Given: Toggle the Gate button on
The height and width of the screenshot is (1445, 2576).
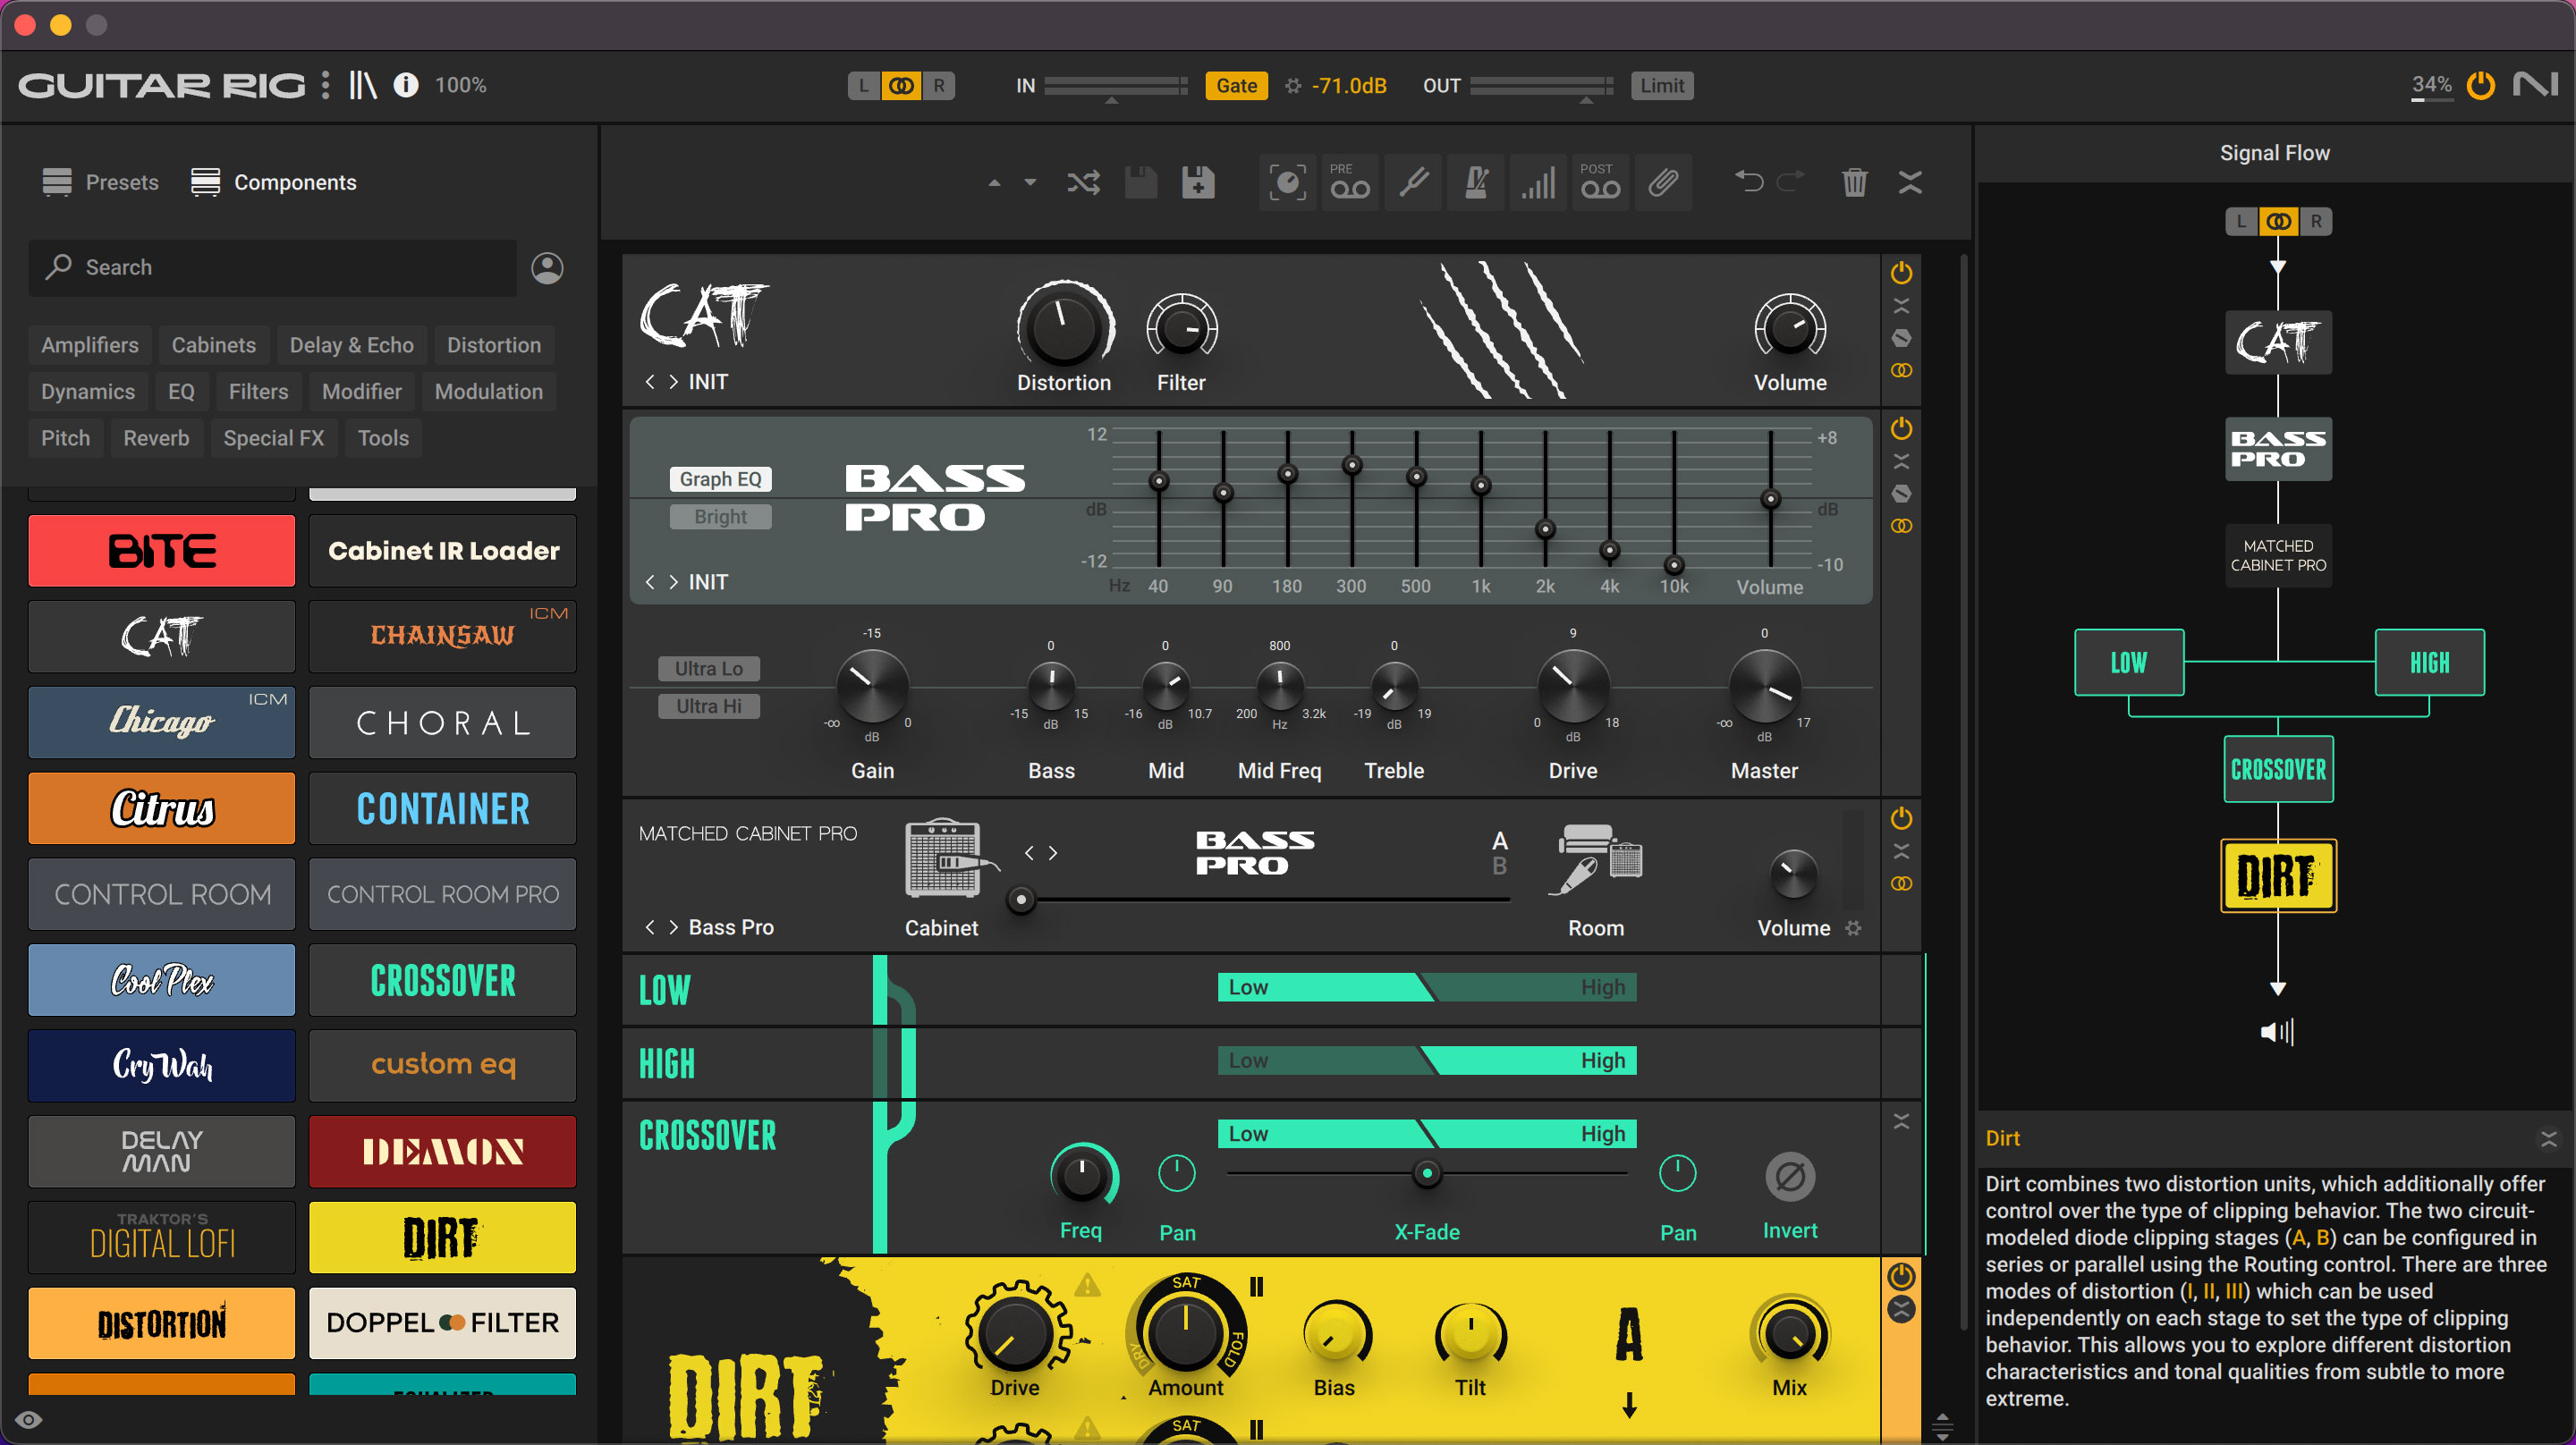Looking at the screenshot, I should 1236,86.
